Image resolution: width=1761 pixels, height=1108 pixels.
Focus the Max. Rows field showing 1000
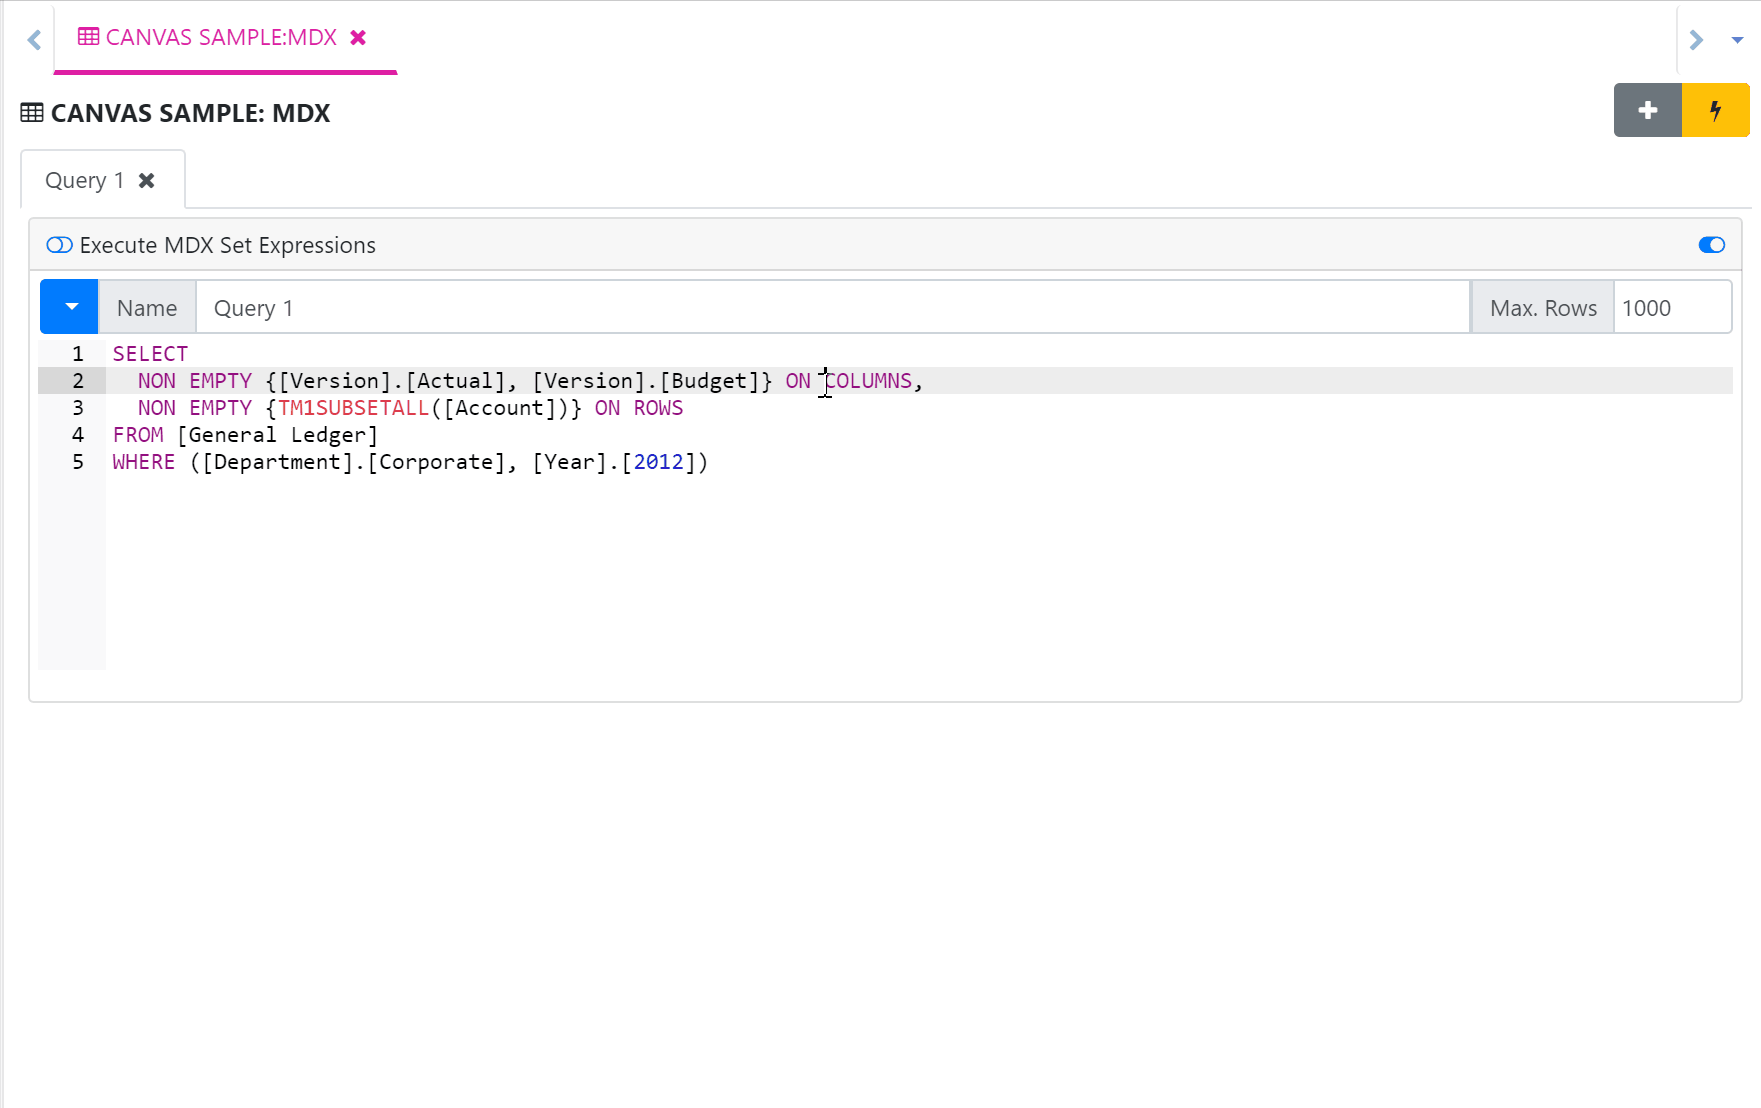point(1670,308)
